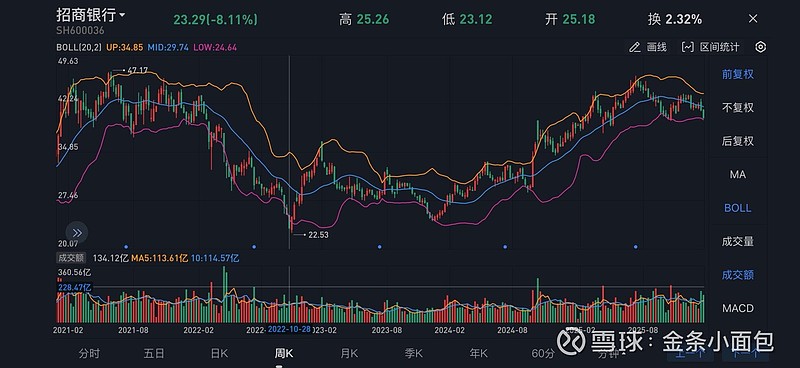Click the 22.53 lowest price annotation

click(318, 235)
